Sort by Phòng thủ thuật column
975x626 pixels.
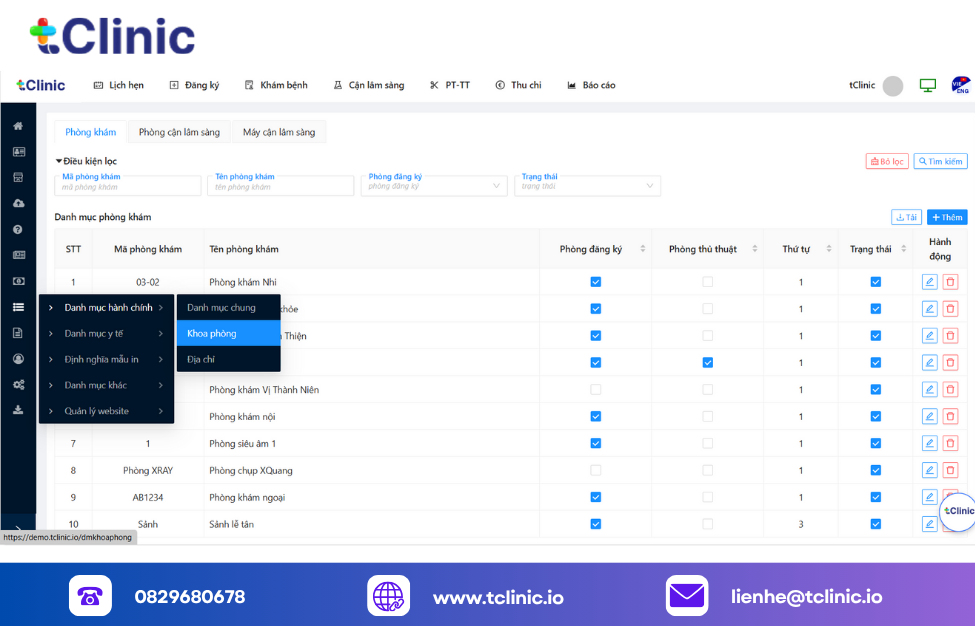755,249
